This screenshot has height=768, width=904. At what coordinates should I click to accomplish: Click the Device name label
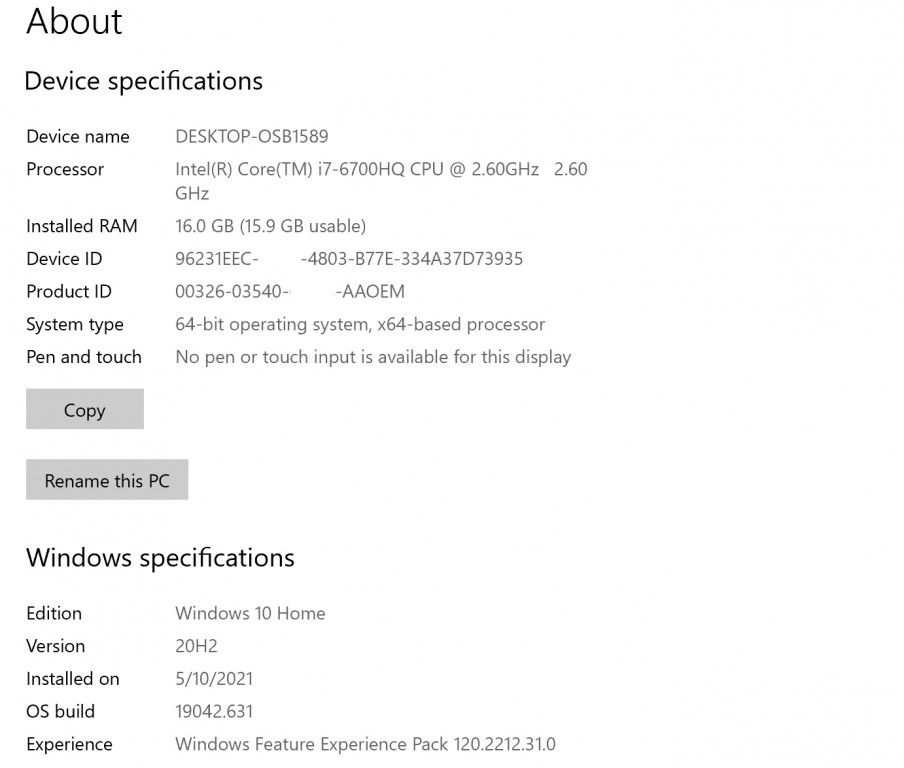[78, 137]
